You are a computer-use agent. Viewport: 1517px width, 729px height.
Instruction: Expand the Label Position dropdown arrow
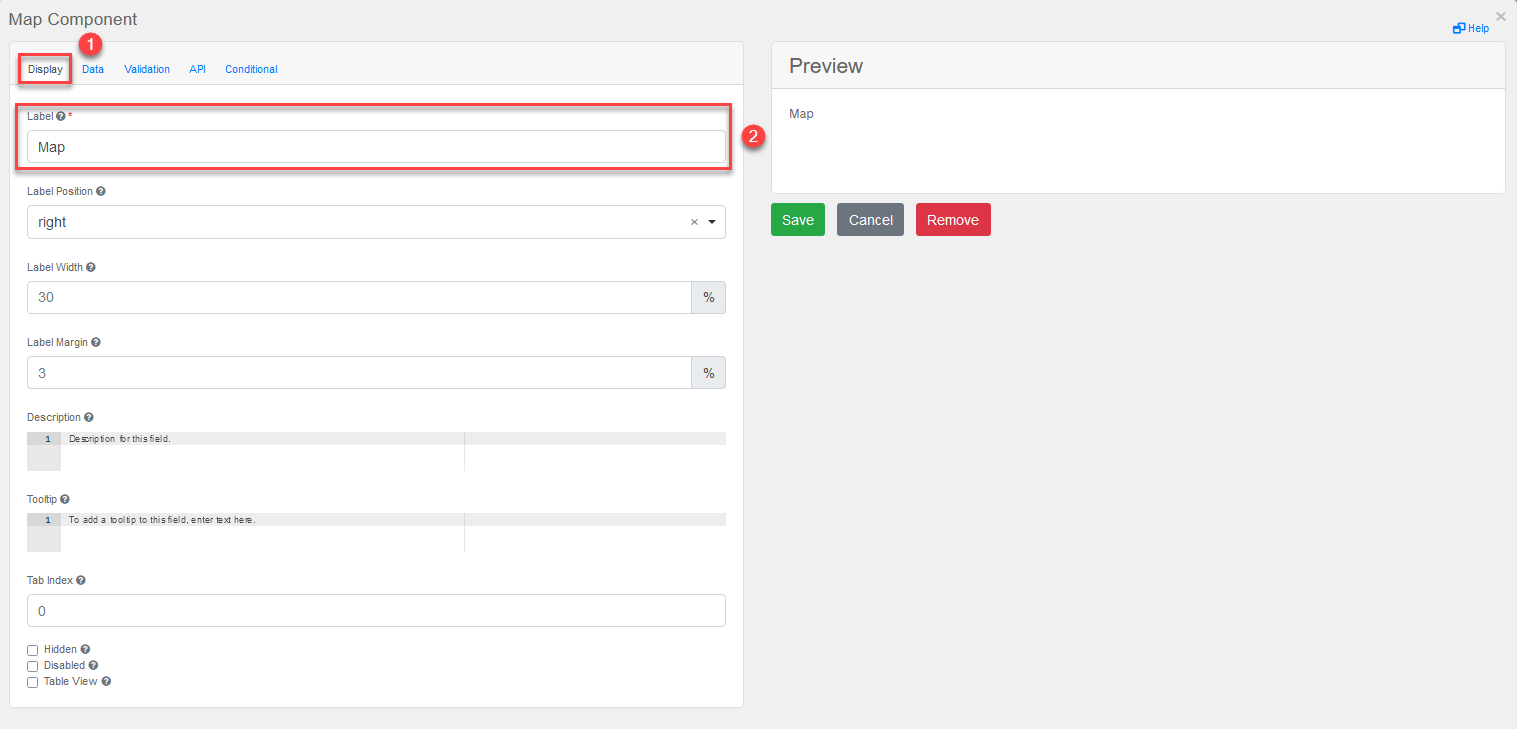click(x=712, y=222)
